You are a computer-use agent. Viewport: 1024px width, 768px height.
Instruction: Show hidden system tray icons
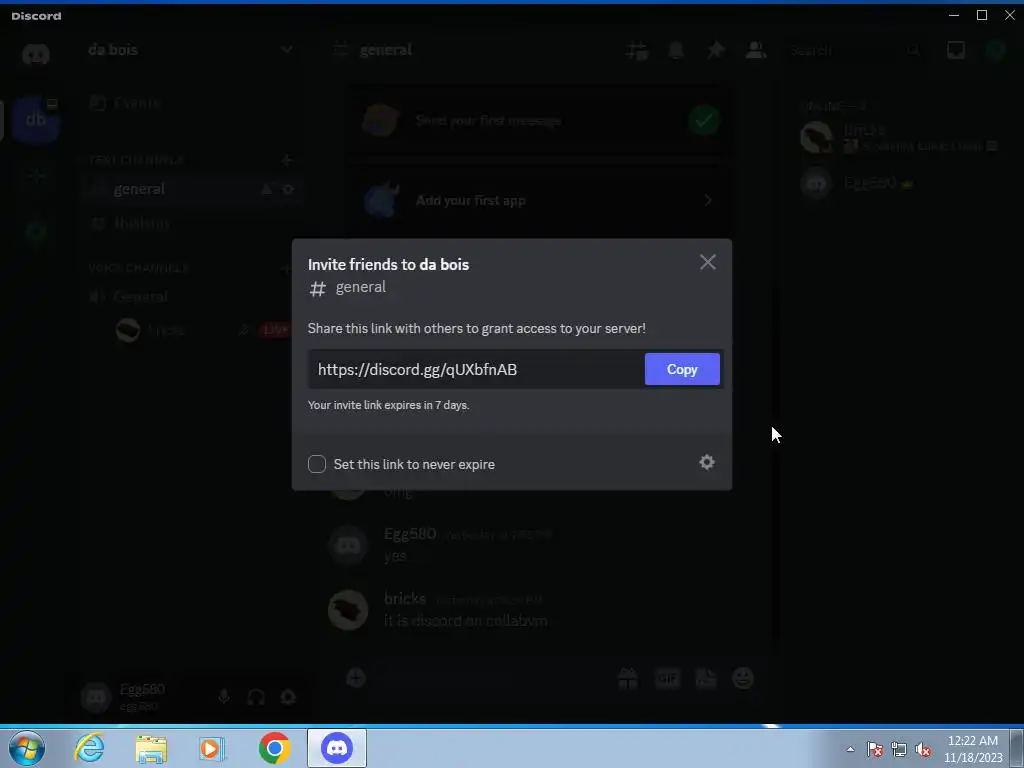pos(850,749)
